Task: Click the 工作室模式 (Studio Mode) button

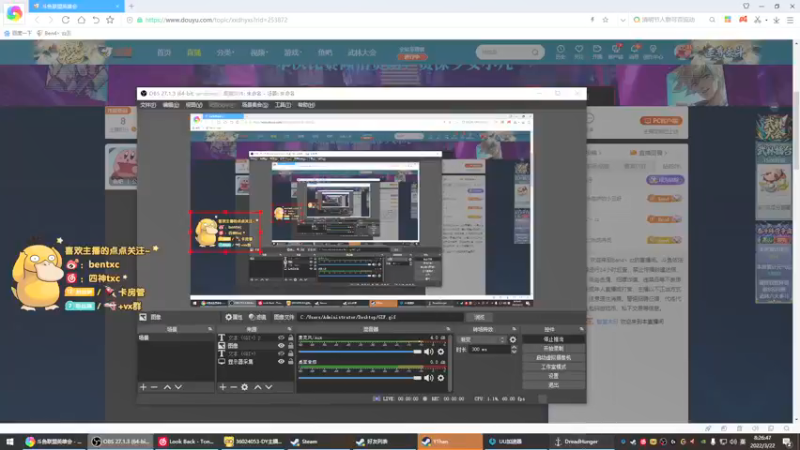Action: click(x=554, y=367)
